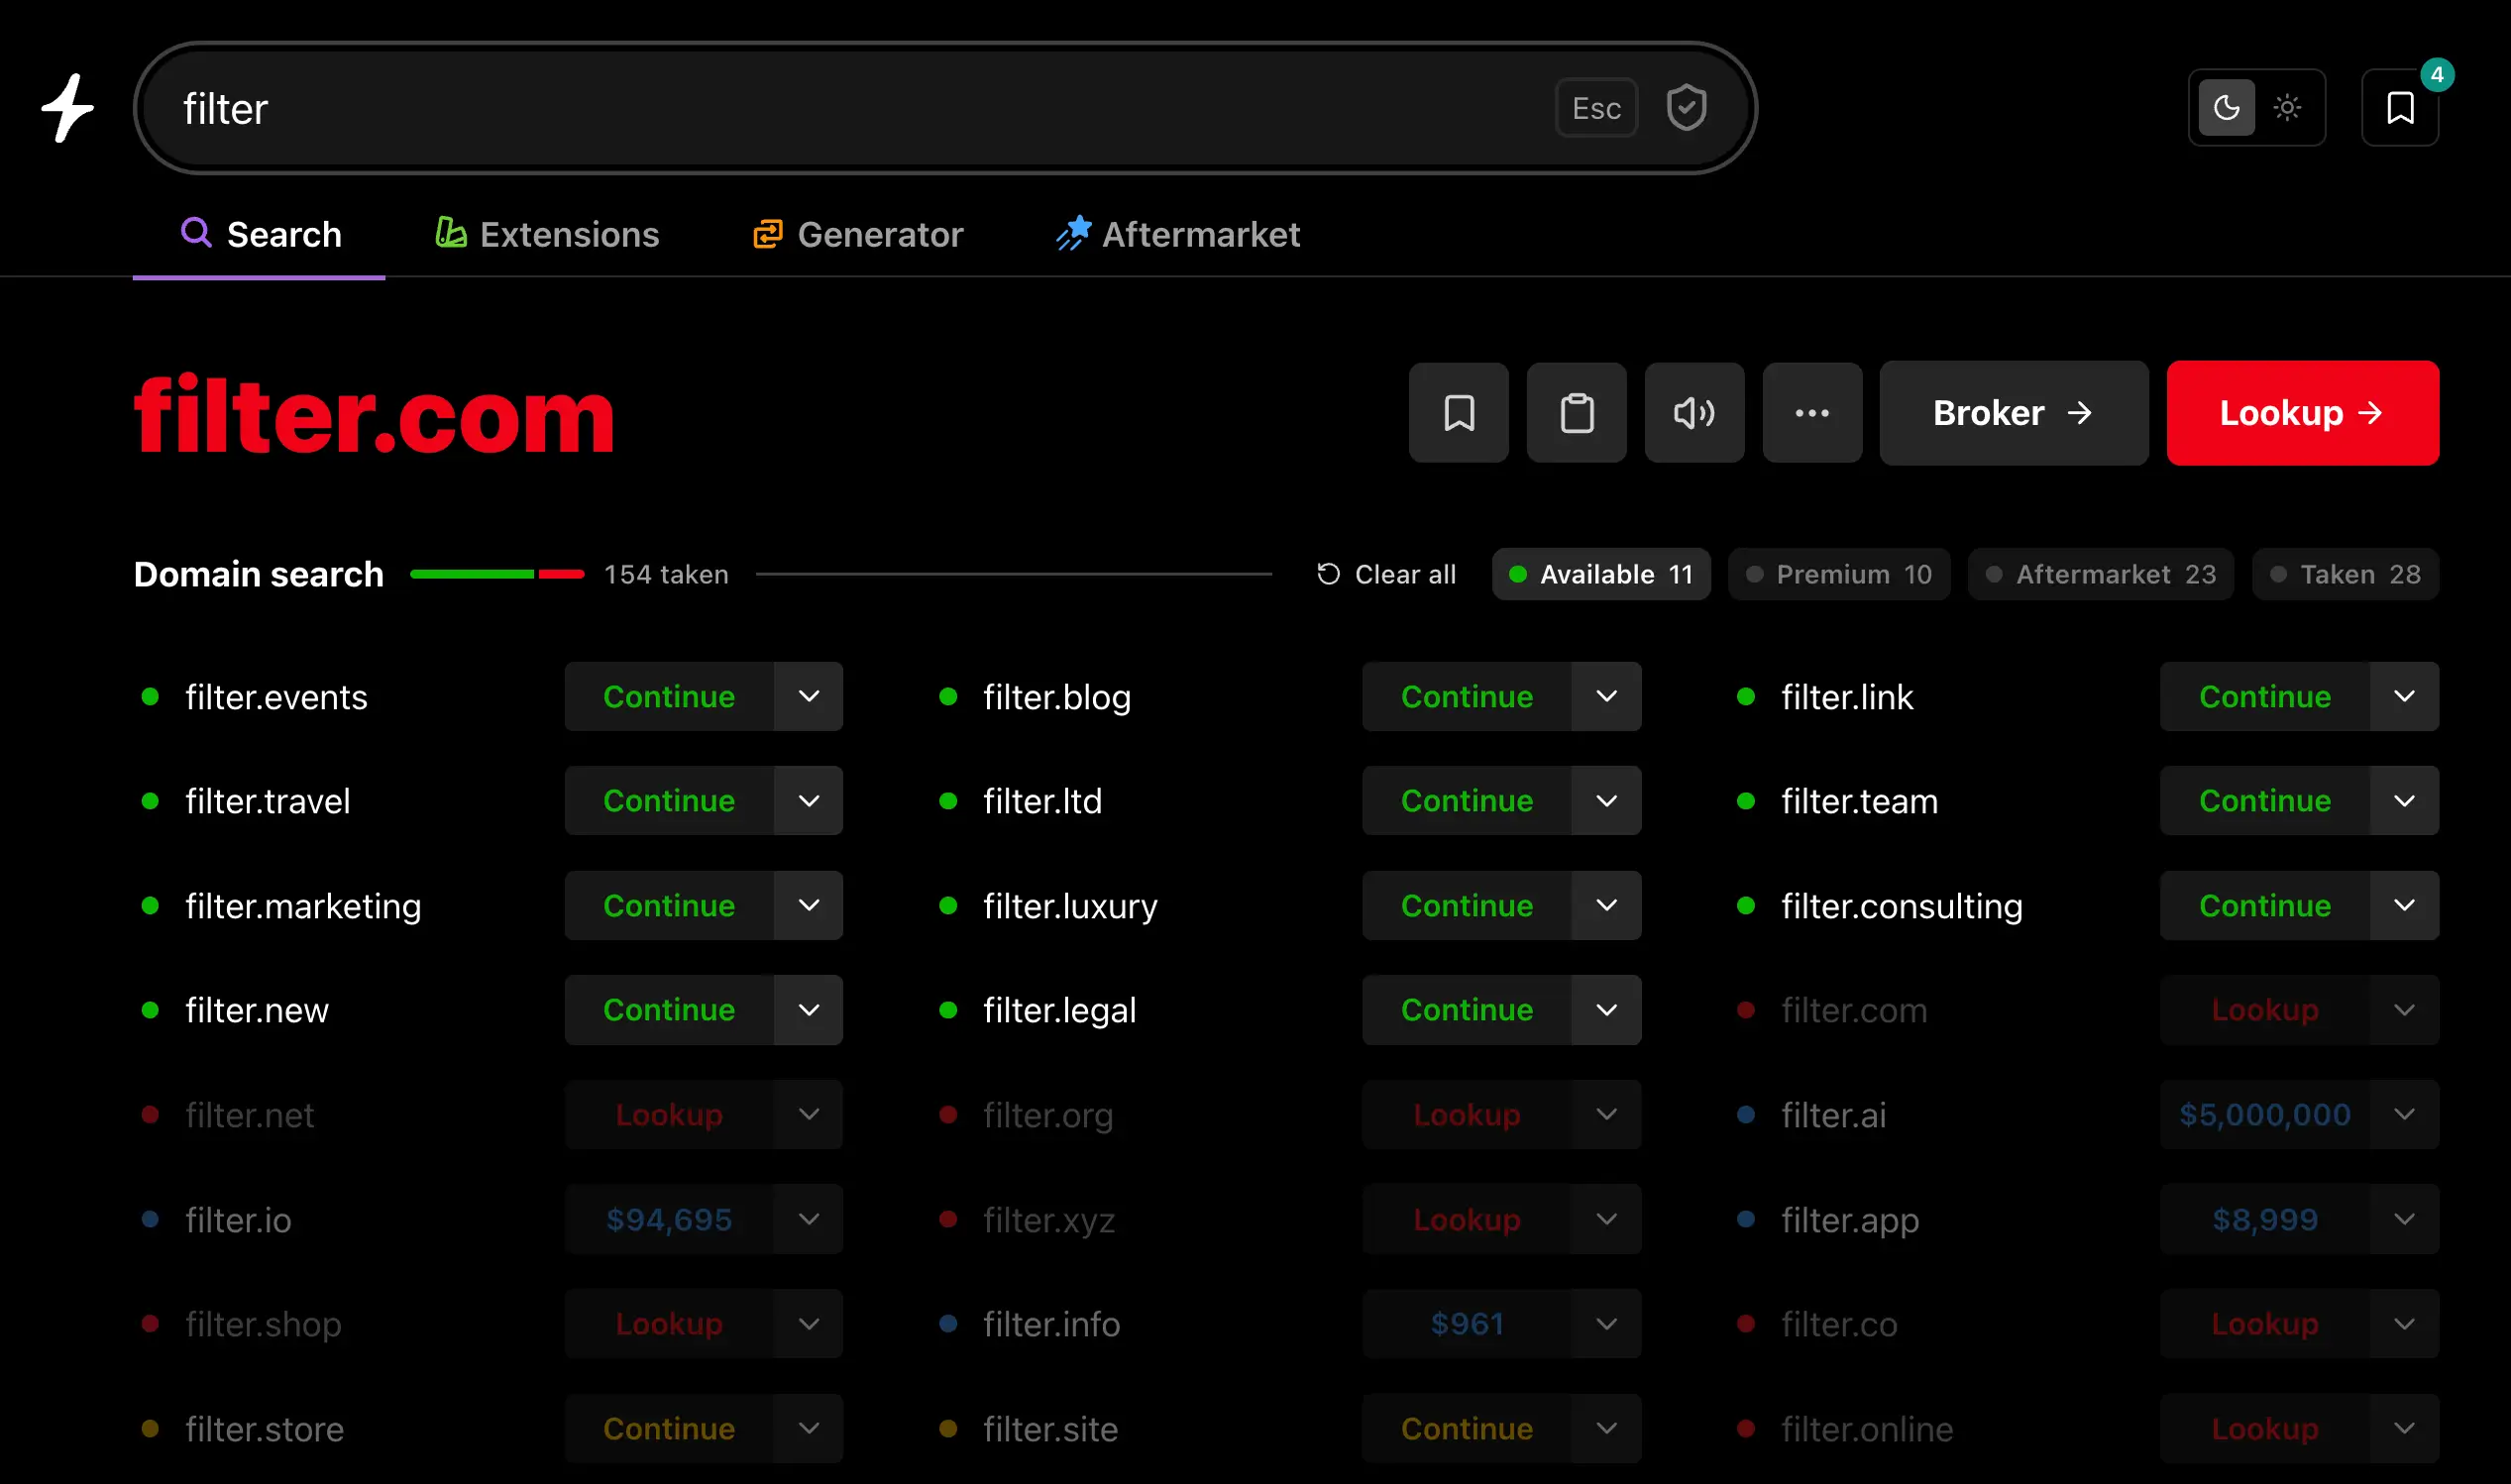Click the shield checkmark icon in search bar
This screenshot has width=2511, height=1484.
pos(1686,108)
